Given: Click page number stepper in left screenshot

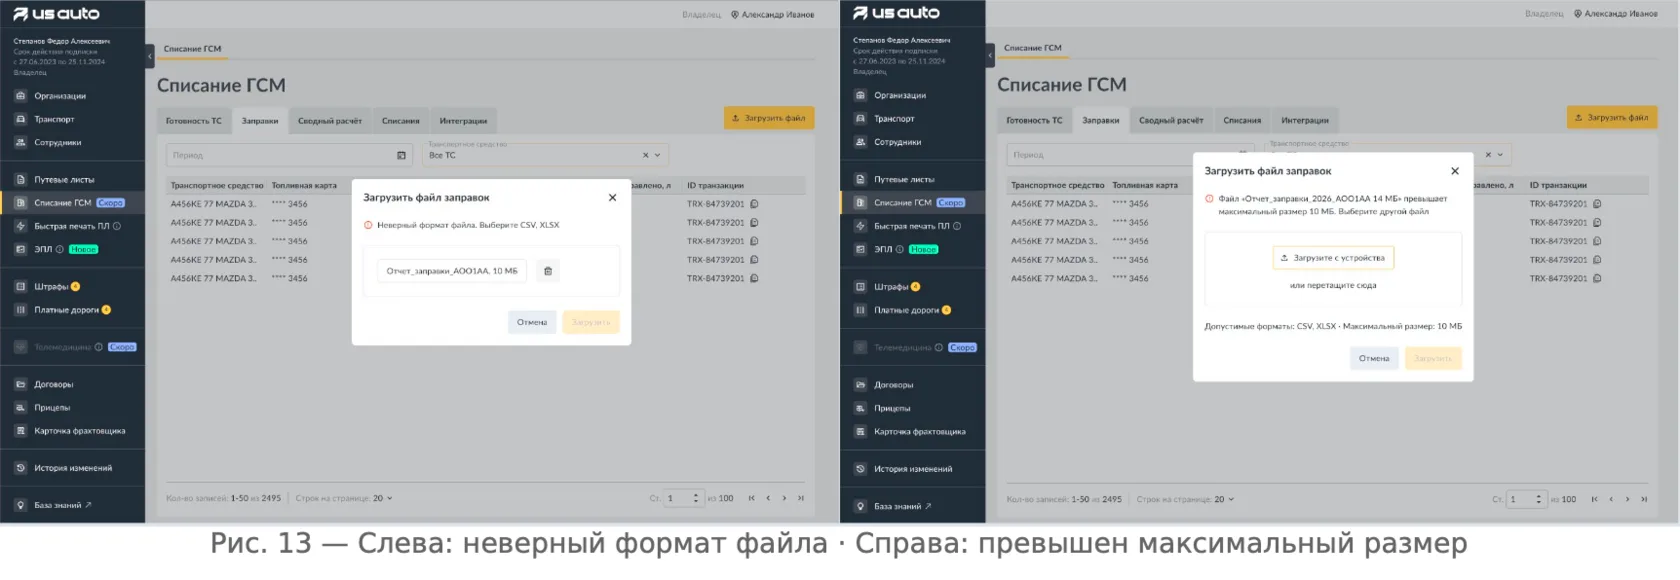Looking at the screenshot, I should pyautogui.click(x=696, y=498).
